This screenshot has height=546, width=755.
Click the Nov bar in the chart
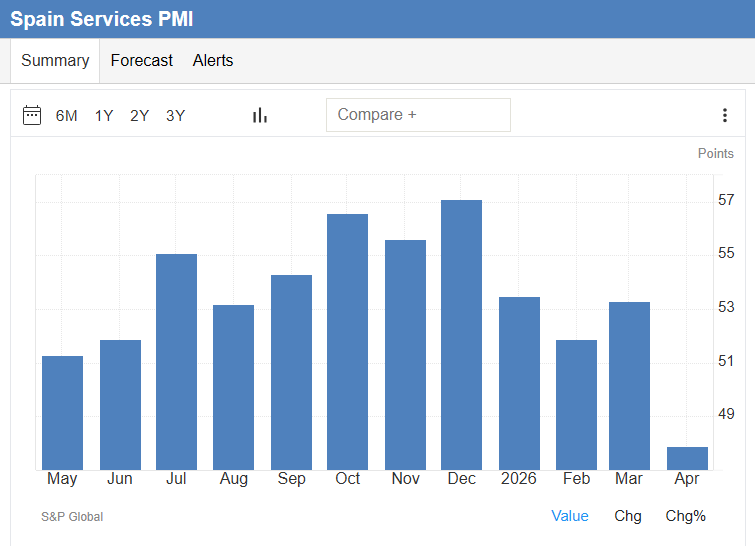tap(405, 355)
